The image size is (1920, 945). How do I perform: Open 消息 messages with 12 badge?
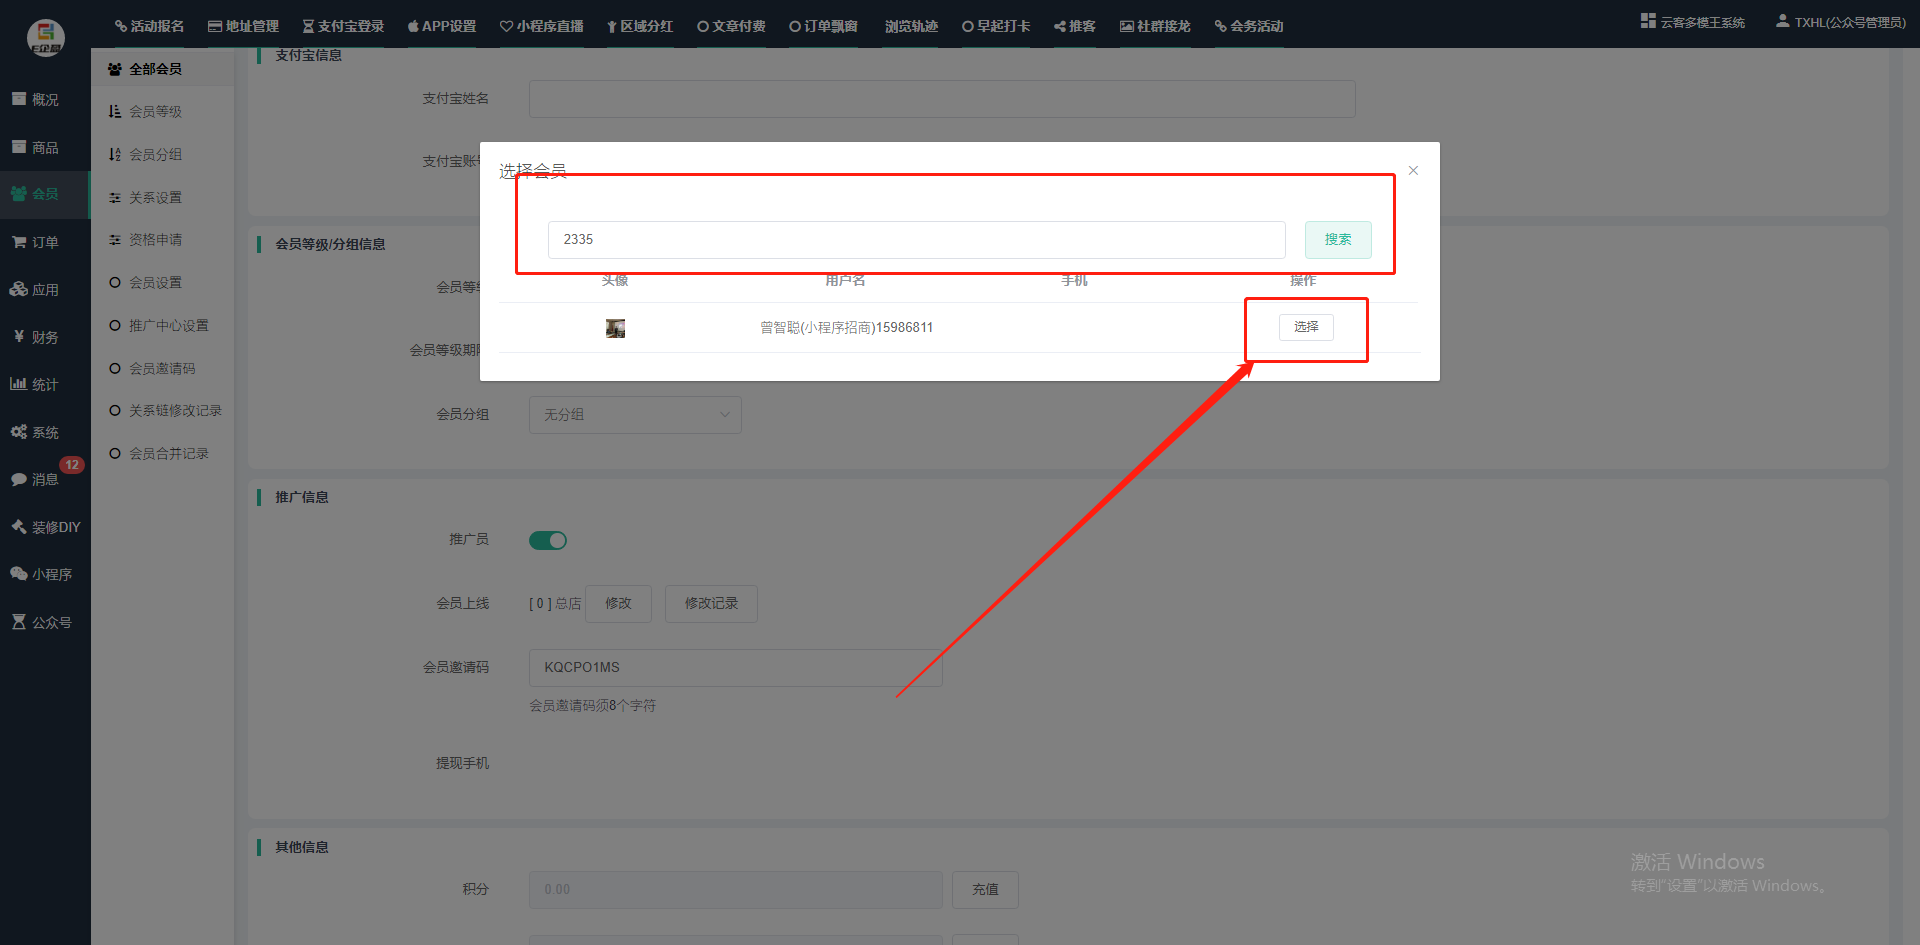click(19, 479)
